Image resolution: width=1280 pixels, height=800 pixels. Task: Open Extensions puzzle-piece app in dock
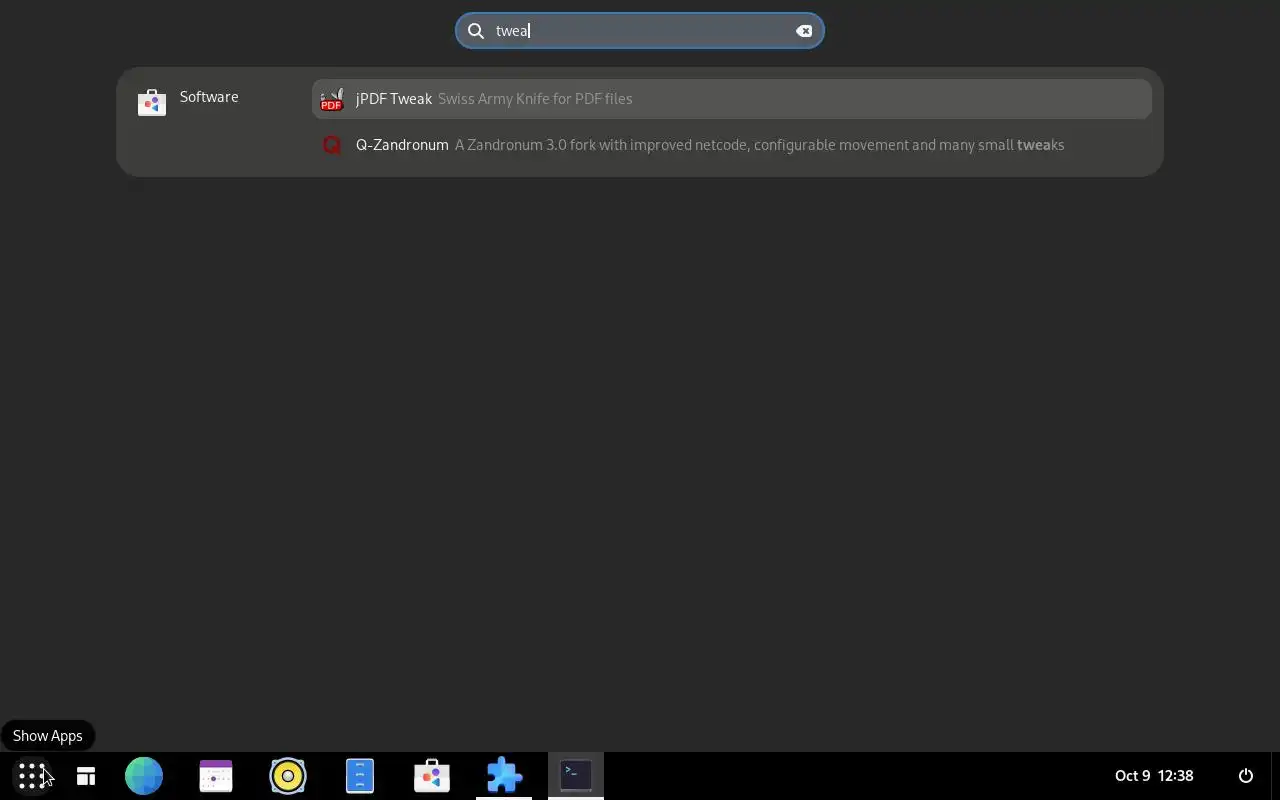click(504, 776)
